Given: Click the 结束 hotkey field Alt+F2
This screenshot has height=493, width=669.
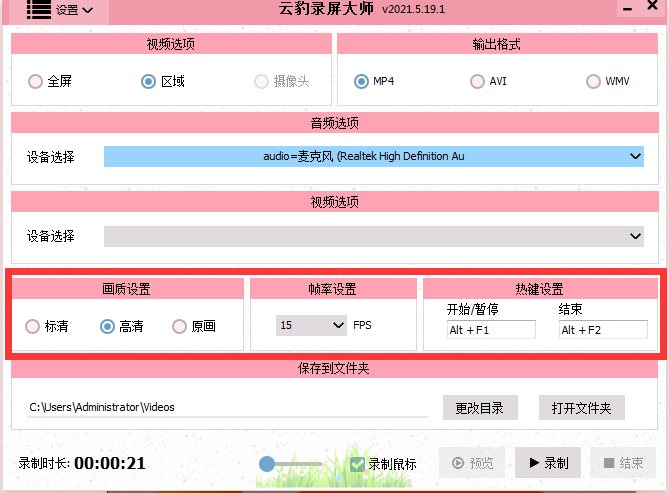Looking at the screenshot, I should (x=603, y=330).
